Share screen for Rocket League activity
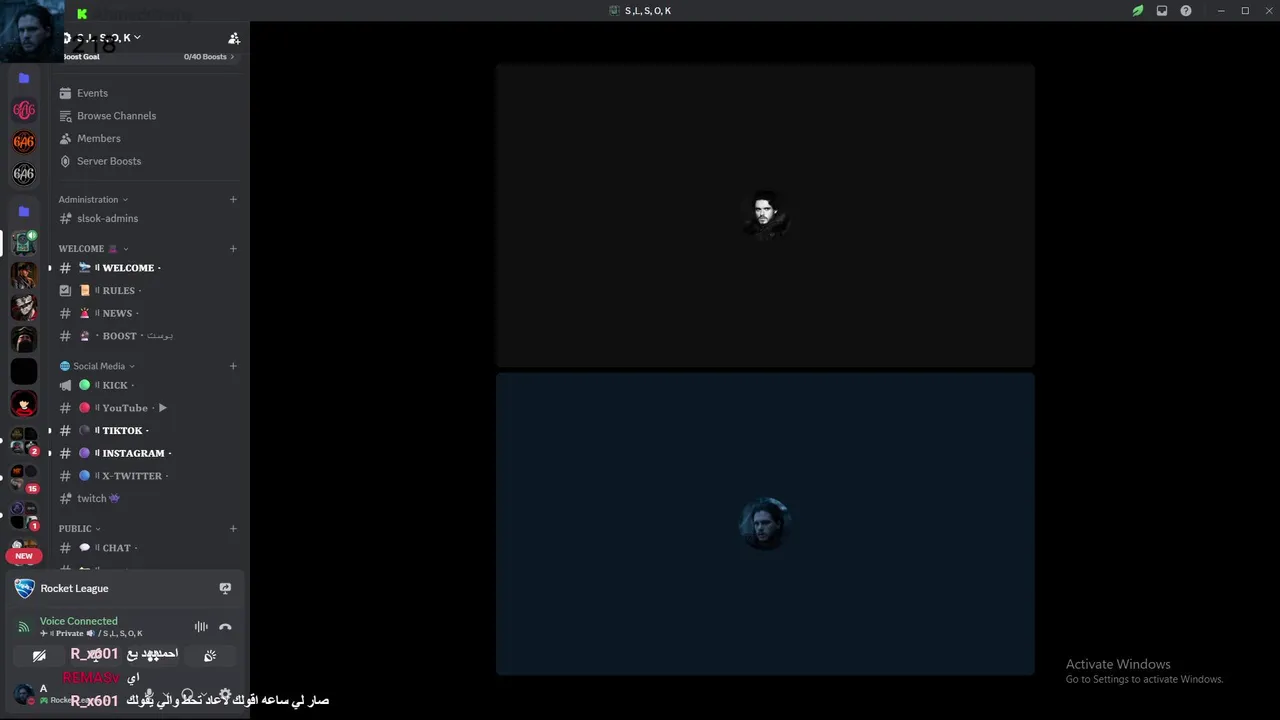The width and height of the screenshot is (1280, 720). pyautogui.click(x=225, y=588)
